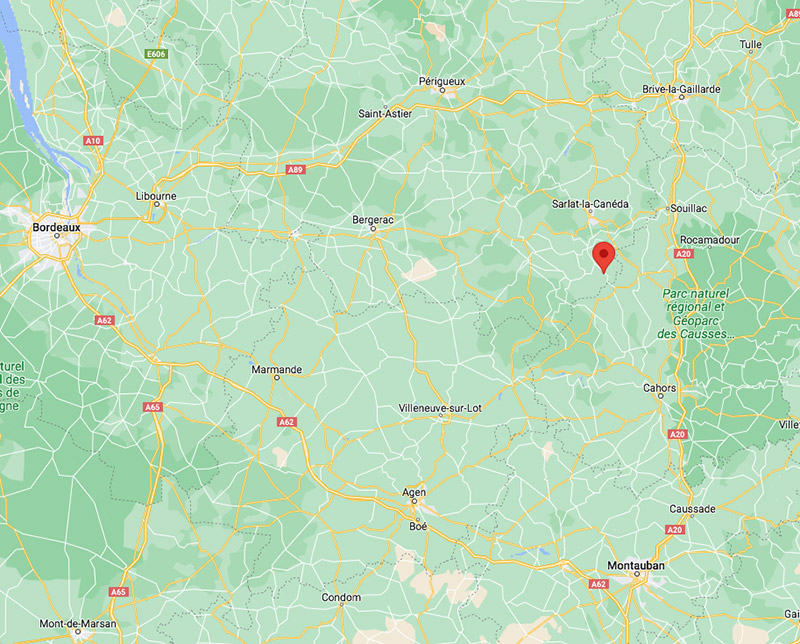Viewport: 800px width, 644px height.
Task: Select the Montauban city label
Action: point(636,565)
